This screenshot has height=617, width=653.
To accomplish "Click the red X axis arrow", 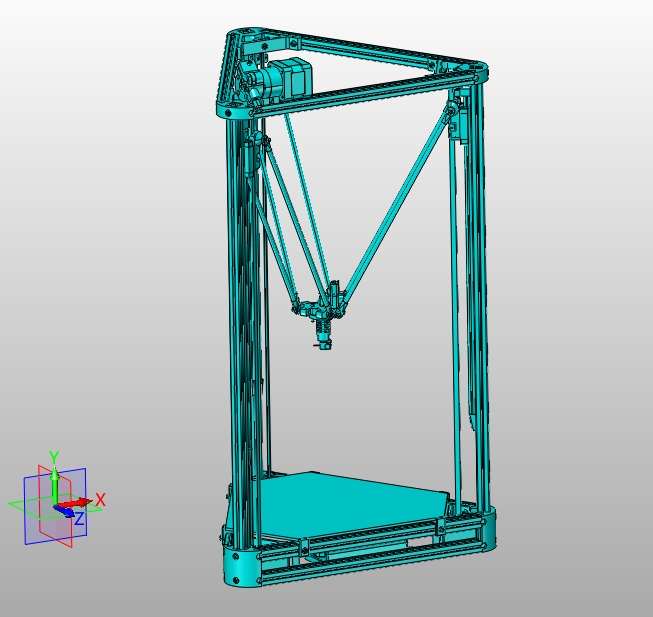I will click(76, 503).
